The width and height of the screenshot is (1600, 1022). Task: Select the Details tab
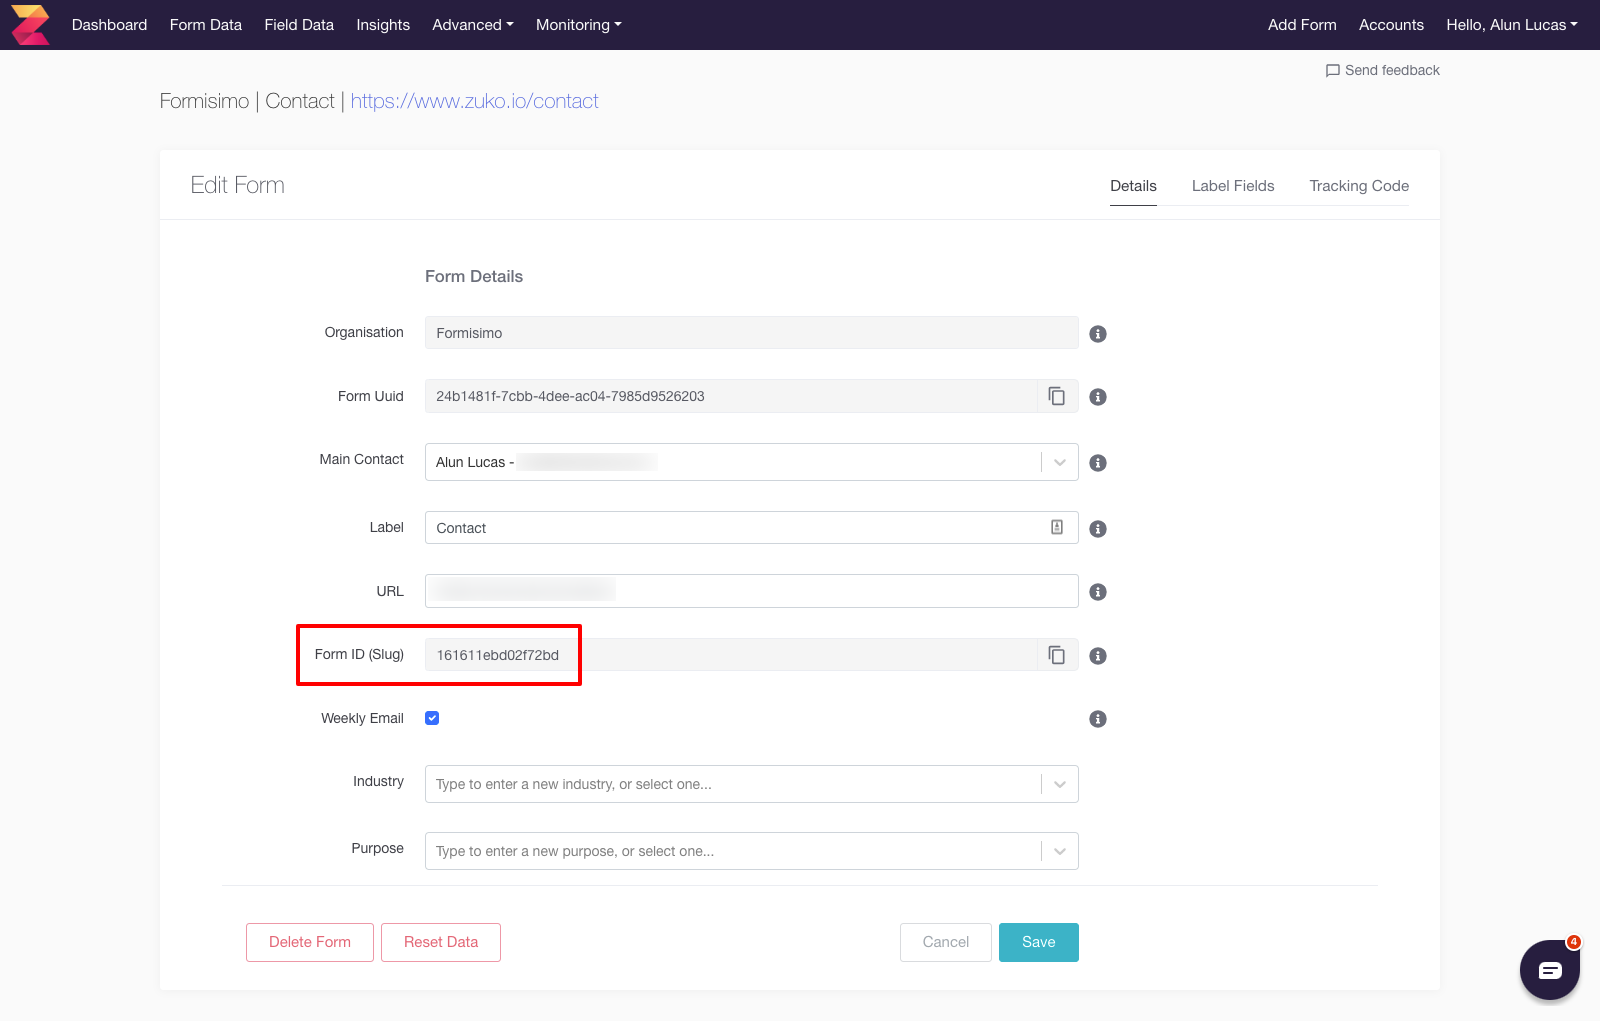click(x=1133, y=186)
